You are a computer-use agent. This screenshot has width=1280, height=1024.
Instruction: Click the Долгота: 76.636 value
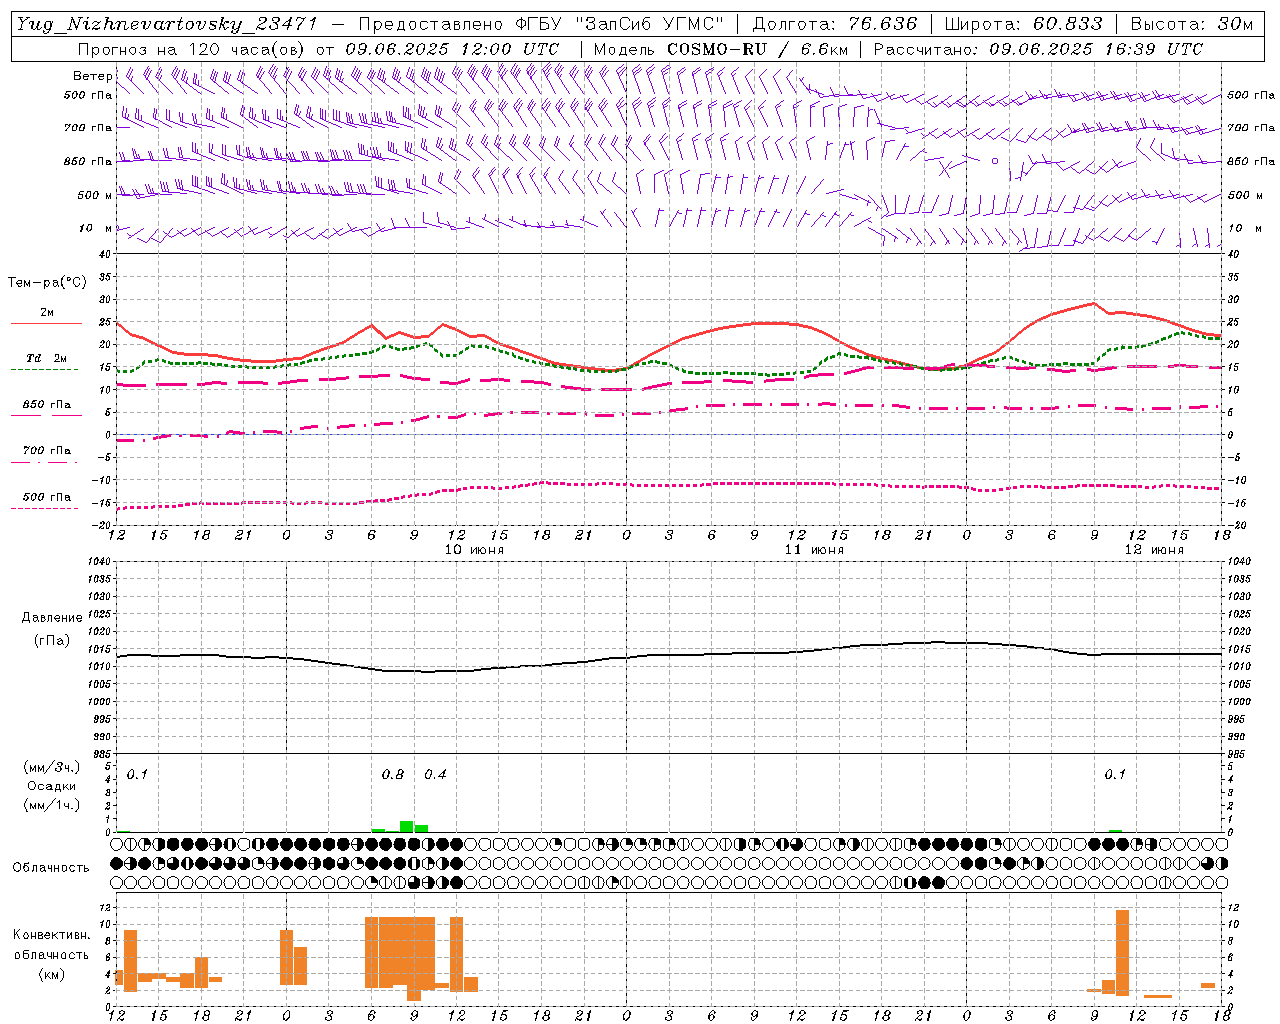click(x=835, y=24)
